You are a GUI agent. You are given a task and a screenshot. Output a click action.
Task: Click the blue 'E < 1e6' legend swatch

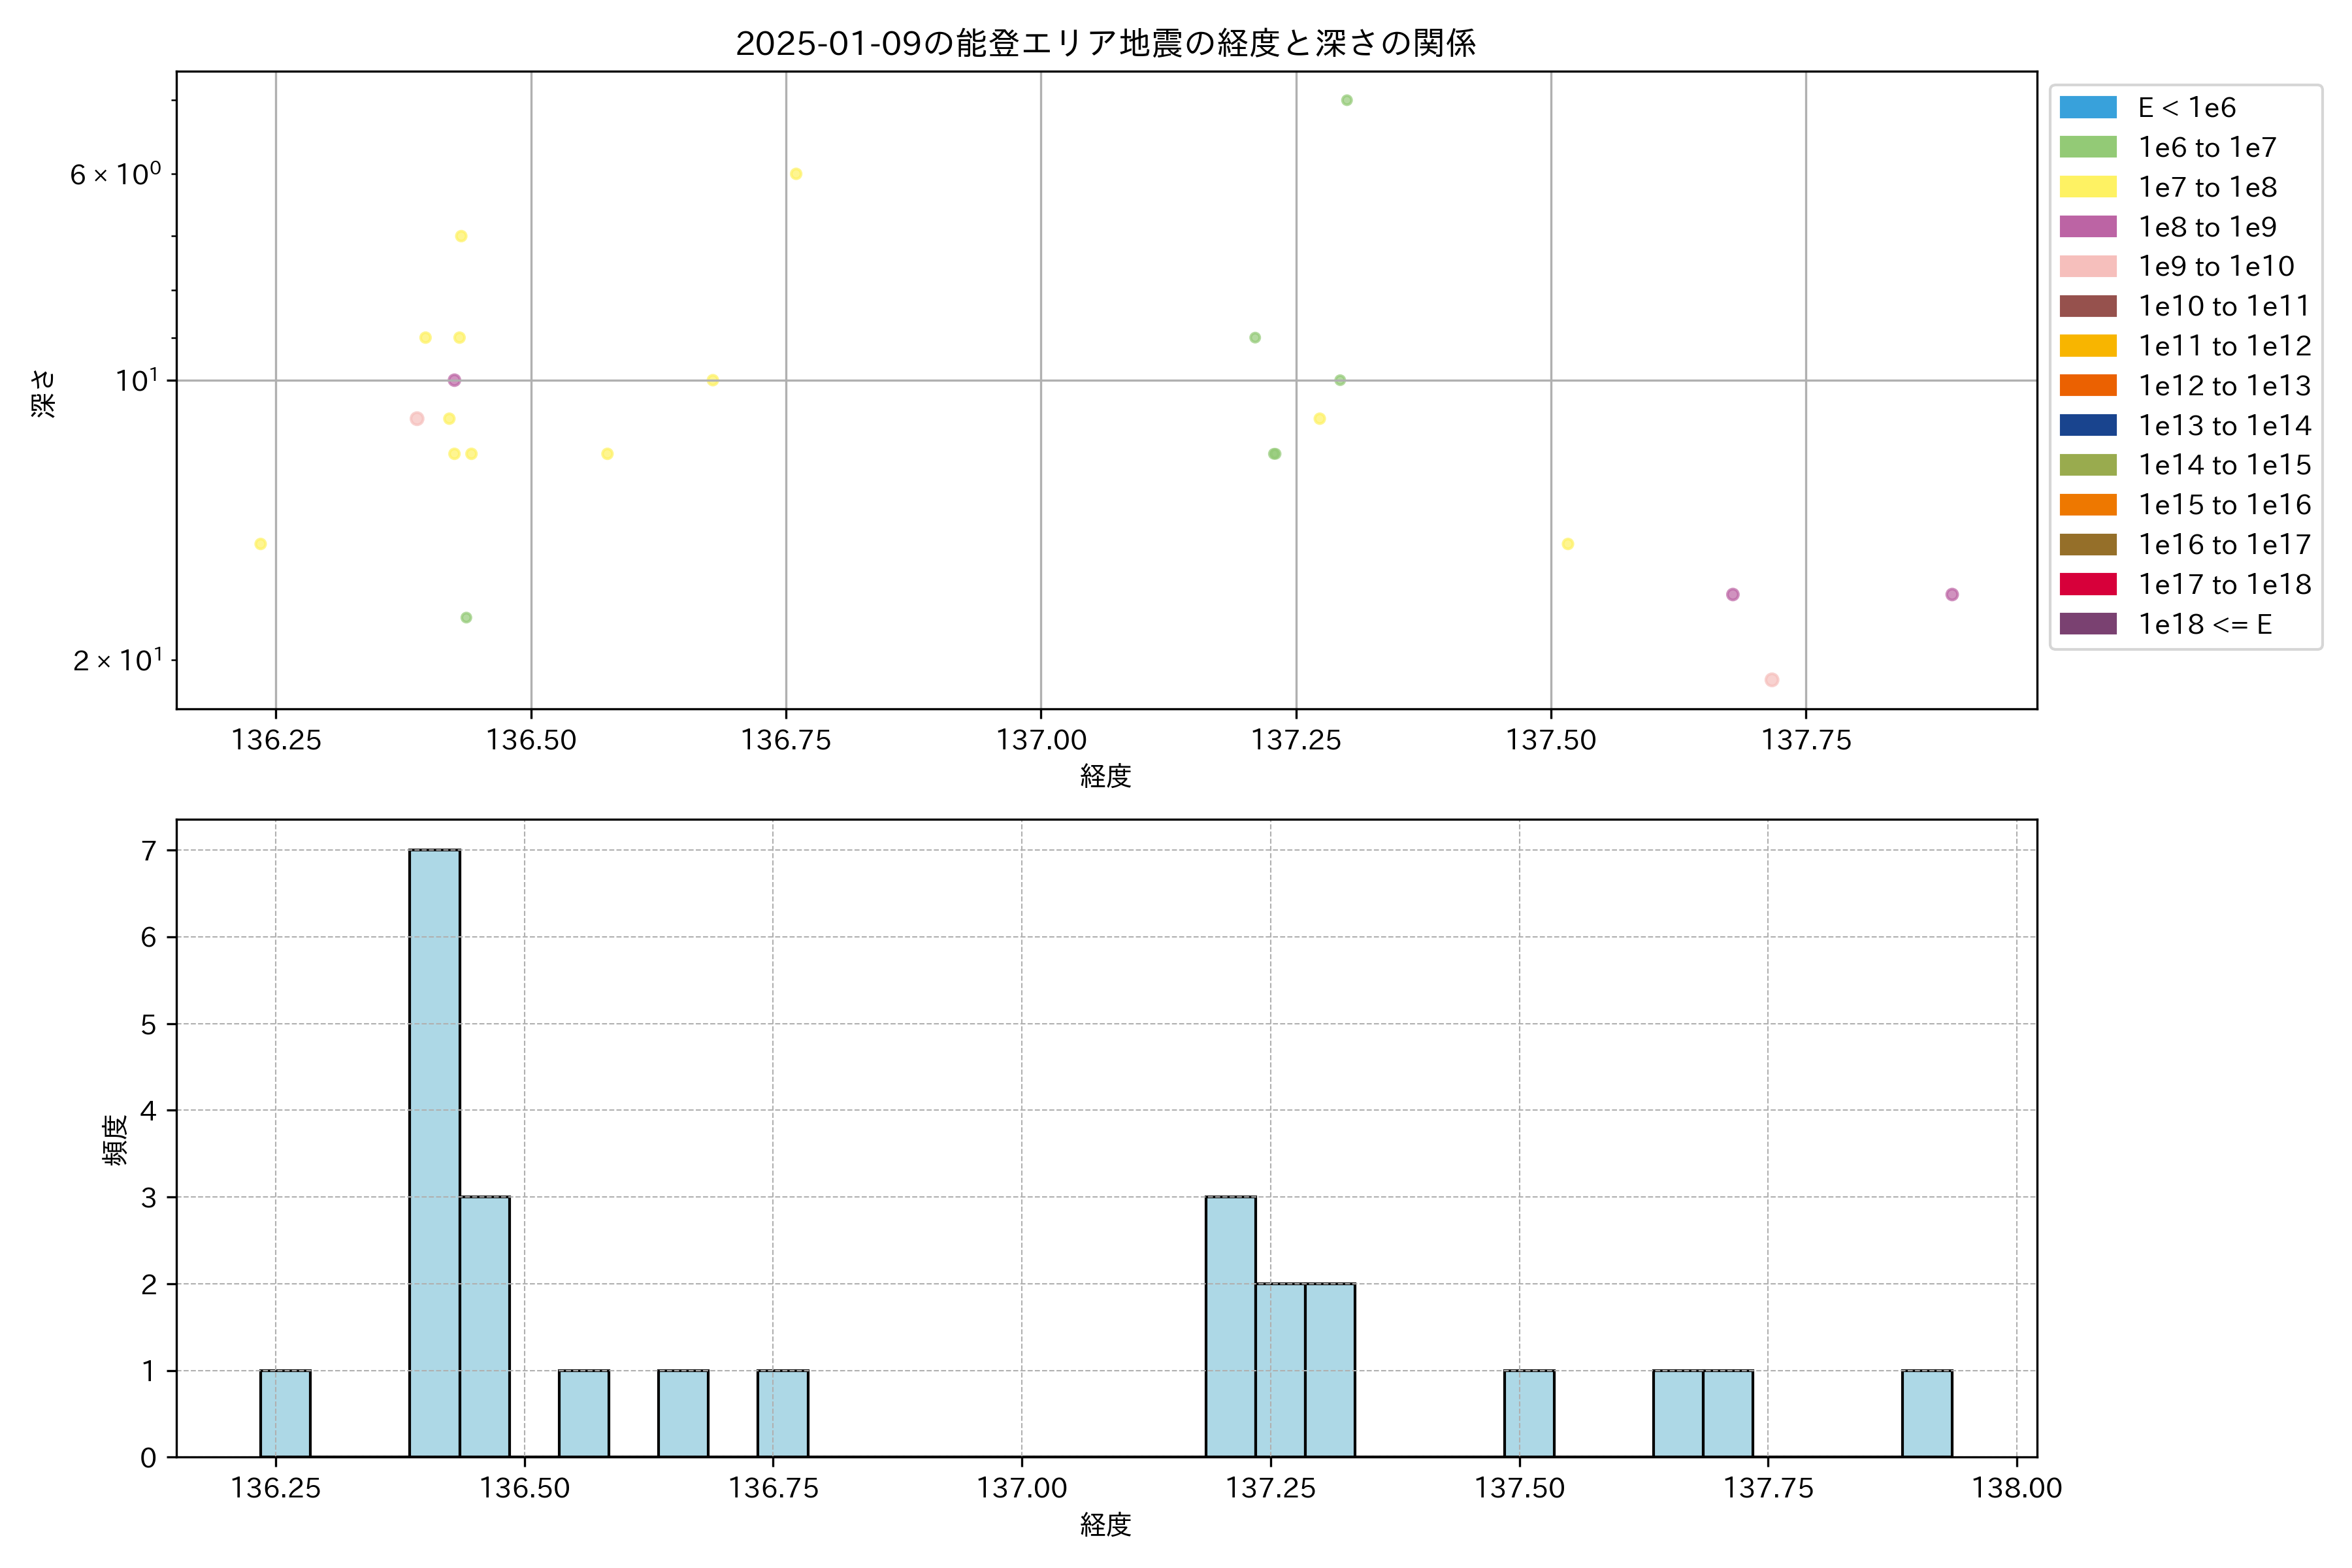tap(2087, 107)
